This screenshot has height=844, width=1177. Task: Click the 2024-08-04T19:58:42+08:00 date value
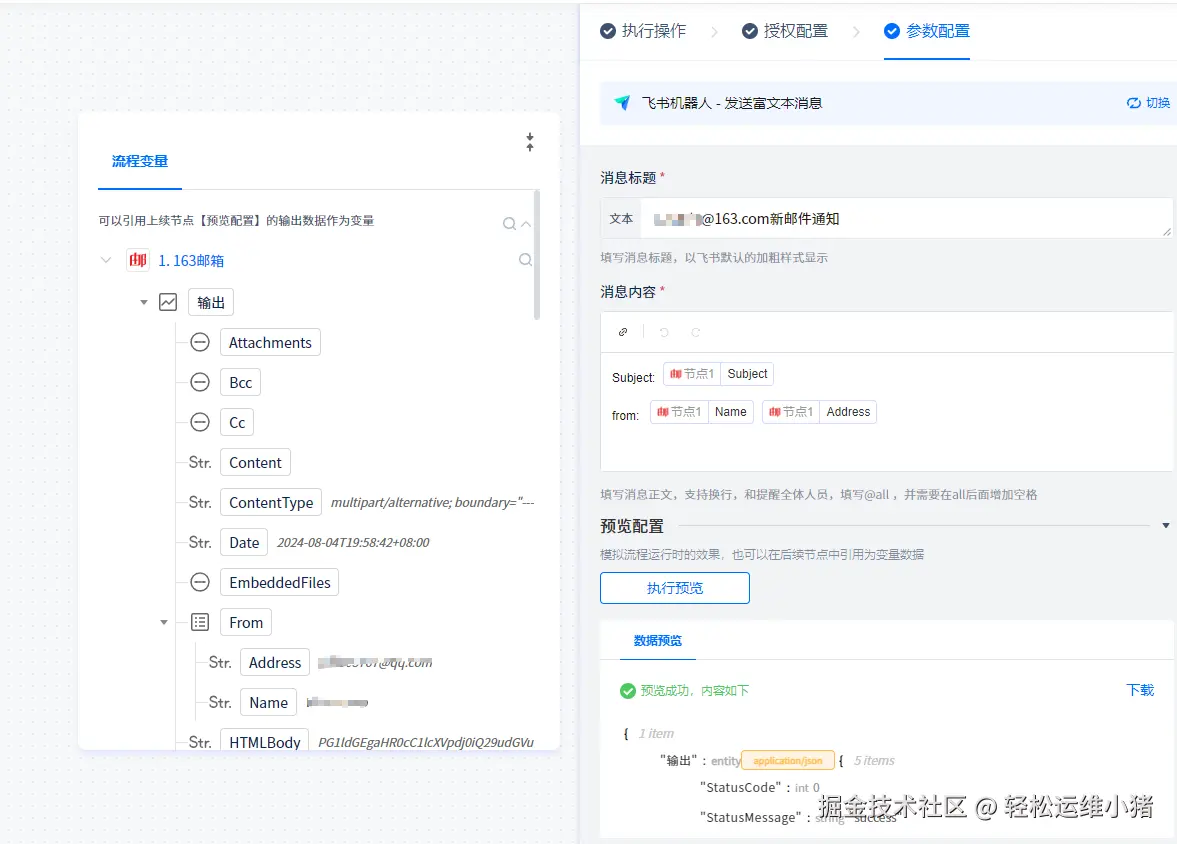click(x=353, y=542)
